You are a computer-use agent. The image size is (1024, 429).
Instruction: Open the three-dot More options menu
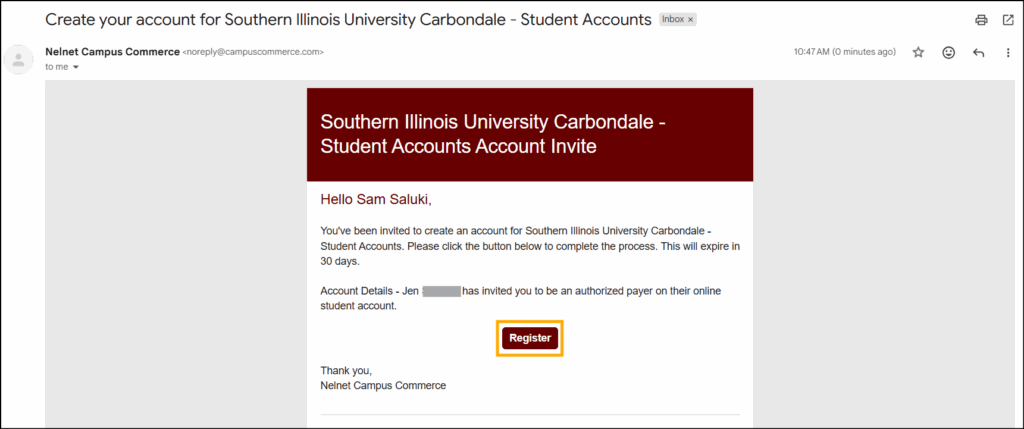(x=1006, y=52)
